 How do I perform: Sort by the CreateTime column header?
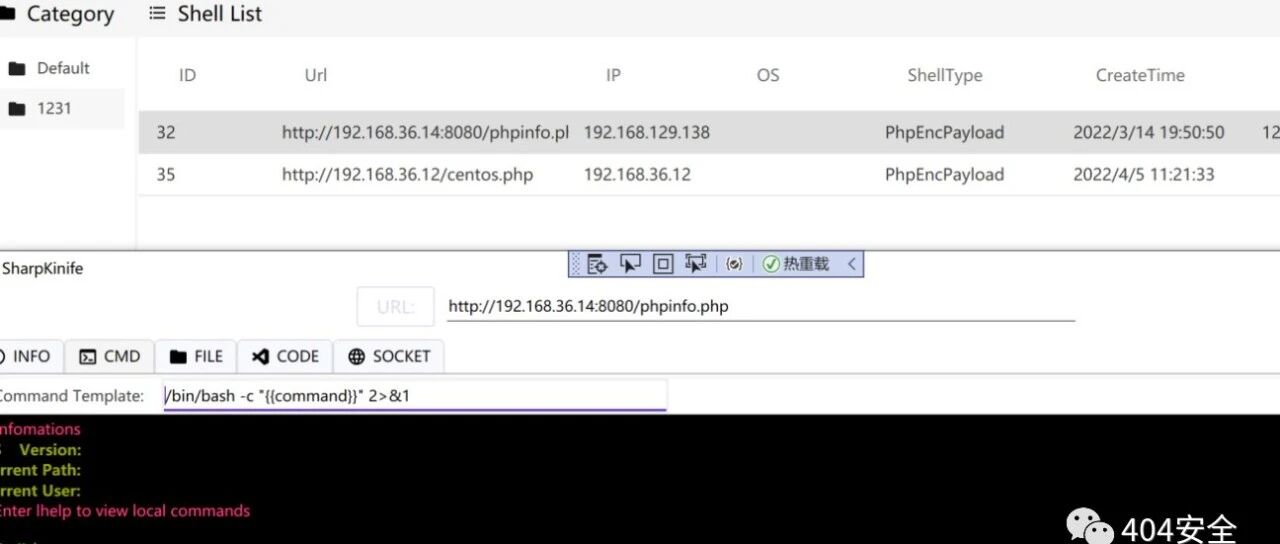click(1140, 75)
